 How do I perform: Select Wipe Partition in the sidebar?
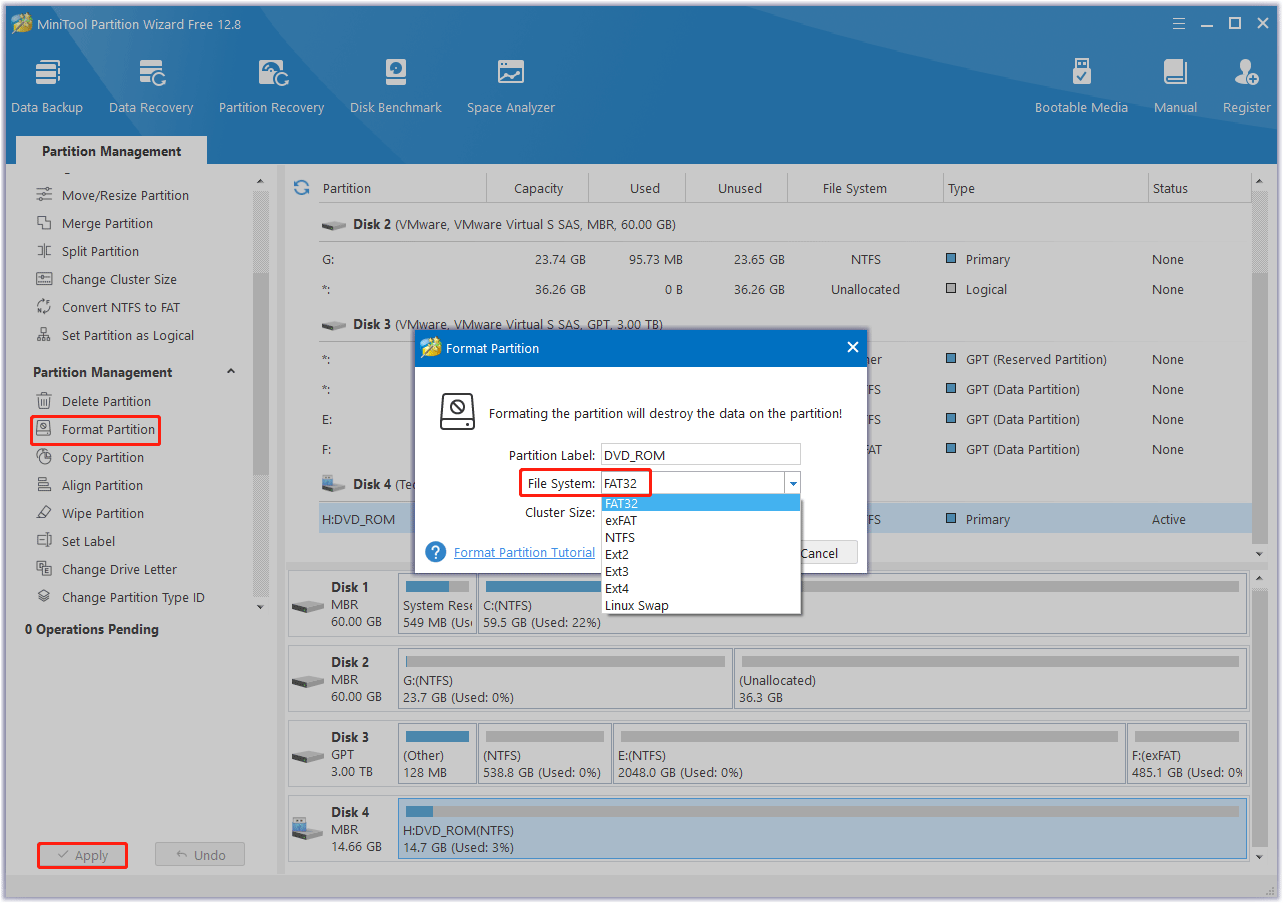pyautogui.click(x=102, y=514)
